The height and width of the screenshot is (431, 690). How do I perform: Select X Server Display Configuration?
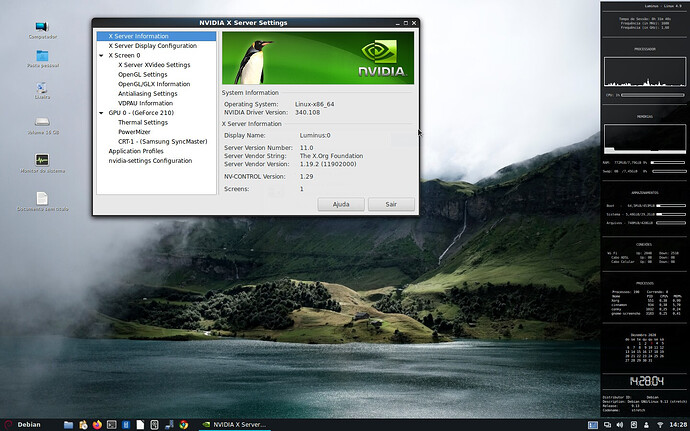pyautogui.click(x=152, y=46)
